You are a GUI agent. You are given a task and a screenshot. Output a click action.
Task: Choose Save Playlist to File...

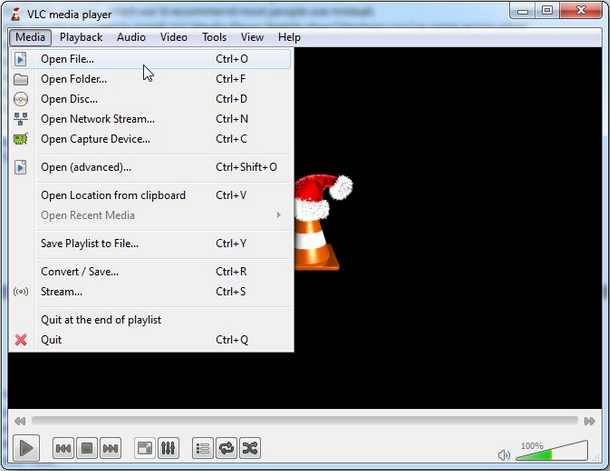pos(151,243)
